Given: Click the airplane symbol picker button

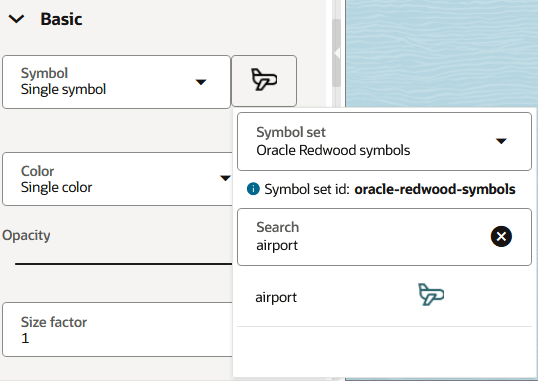Looking at the screenshot, I should pyautogui.click(x=264, y=81).
